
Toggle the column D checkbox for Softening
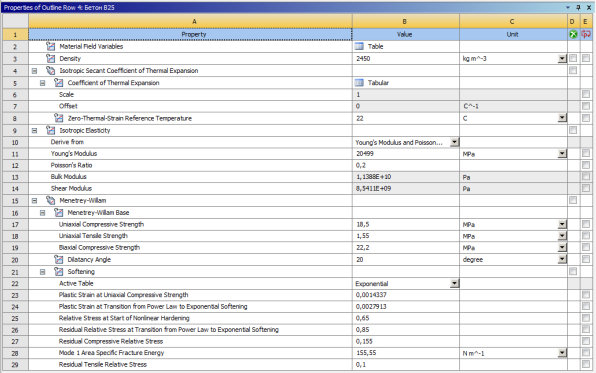[573, 271]
